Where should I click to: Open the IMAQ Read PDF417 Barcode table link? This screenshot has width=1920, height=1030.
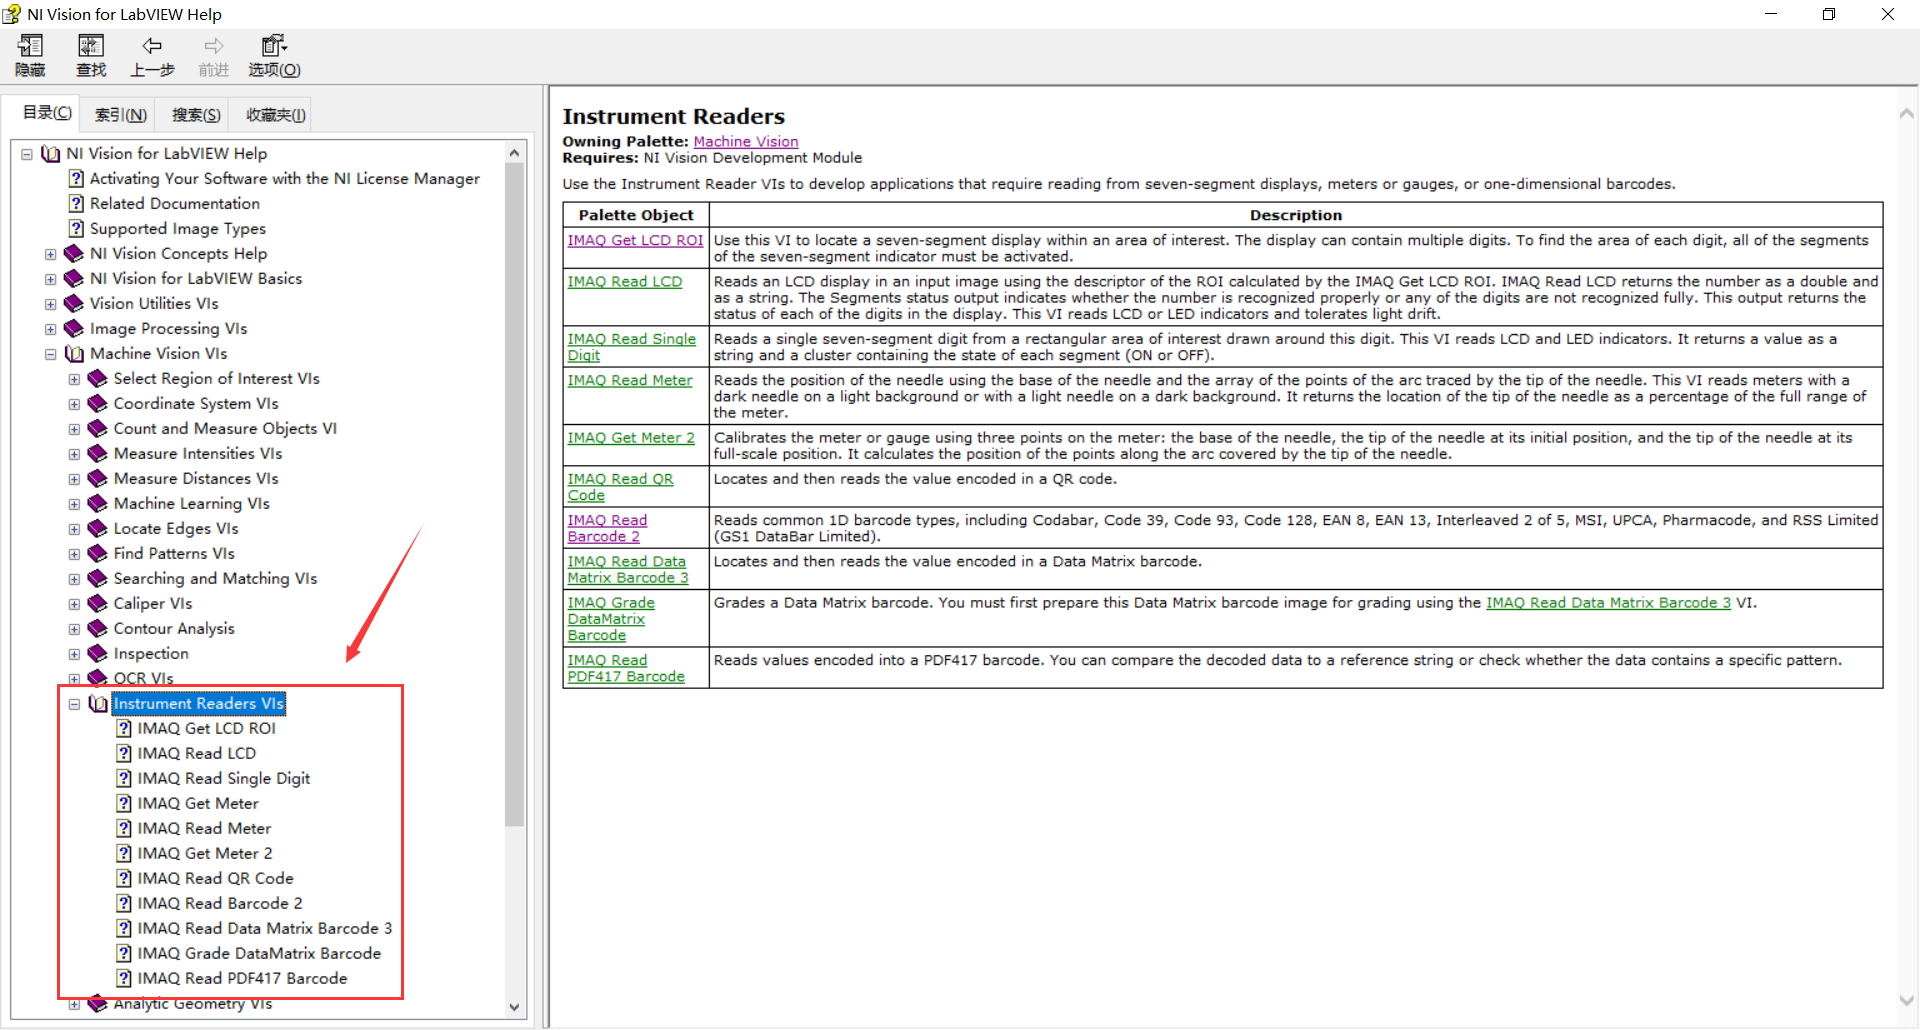coord(626,668)
